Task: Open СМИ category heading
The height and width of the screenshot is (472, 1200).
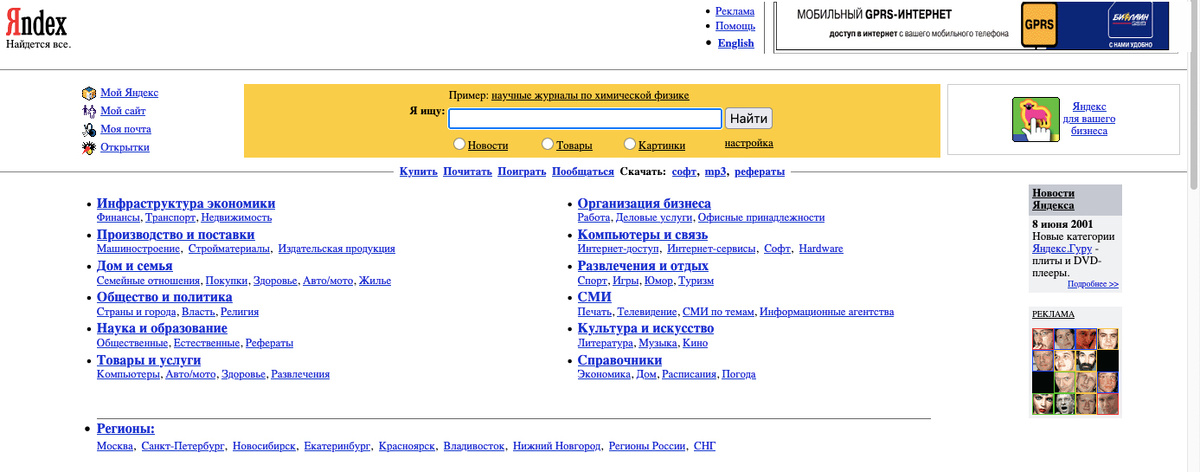Action: [594, 296]
